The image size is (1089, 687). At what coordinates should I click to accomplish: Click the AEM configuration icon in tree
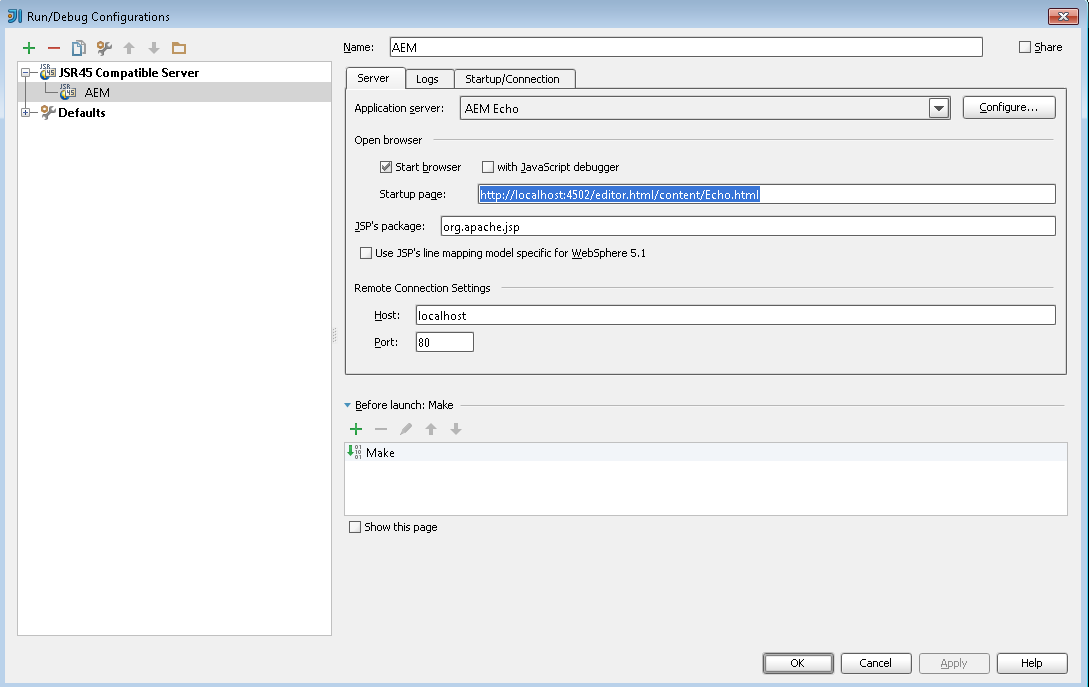coord(67,92)
